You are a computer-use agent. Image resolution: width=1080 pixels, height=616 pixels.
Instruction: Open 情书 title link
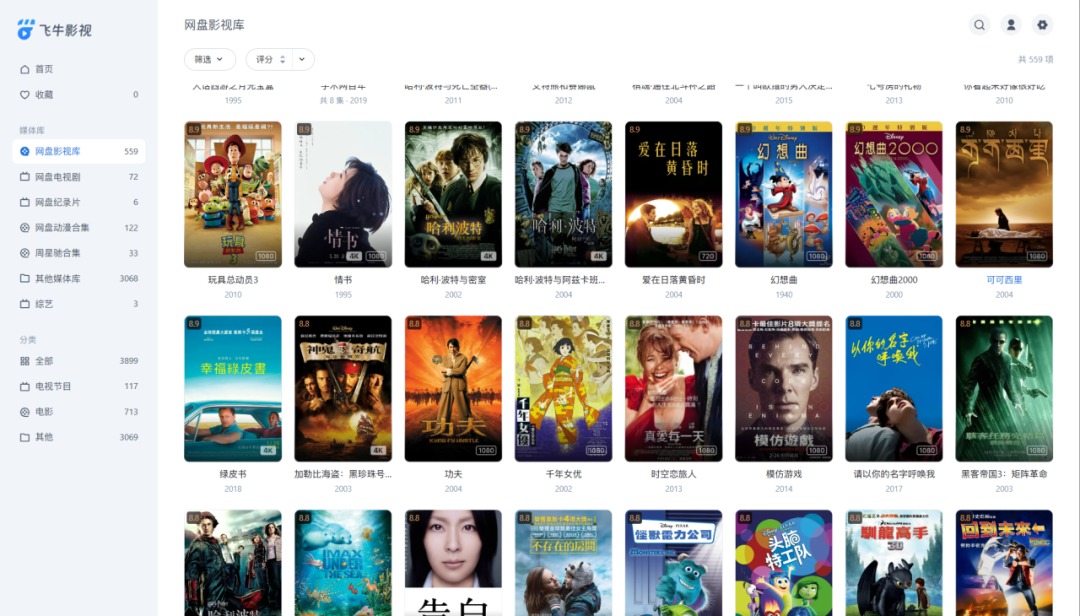pos(343,280)
